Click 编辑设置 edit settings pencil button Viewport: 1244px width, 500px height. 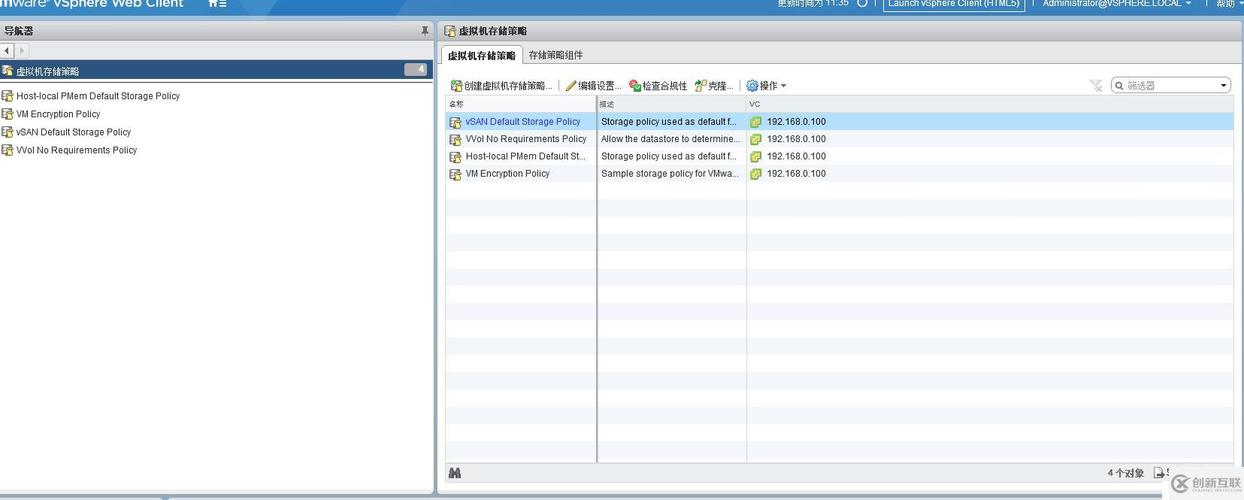[x=593, y=86]
